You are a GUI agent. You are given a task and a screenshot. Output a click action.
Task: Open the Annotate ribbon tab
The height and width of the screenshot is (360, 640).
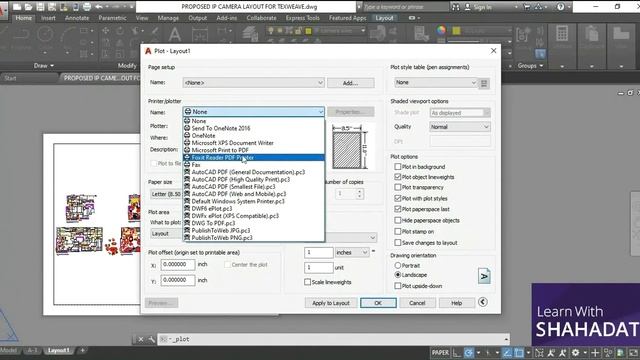tap(77, 18)
